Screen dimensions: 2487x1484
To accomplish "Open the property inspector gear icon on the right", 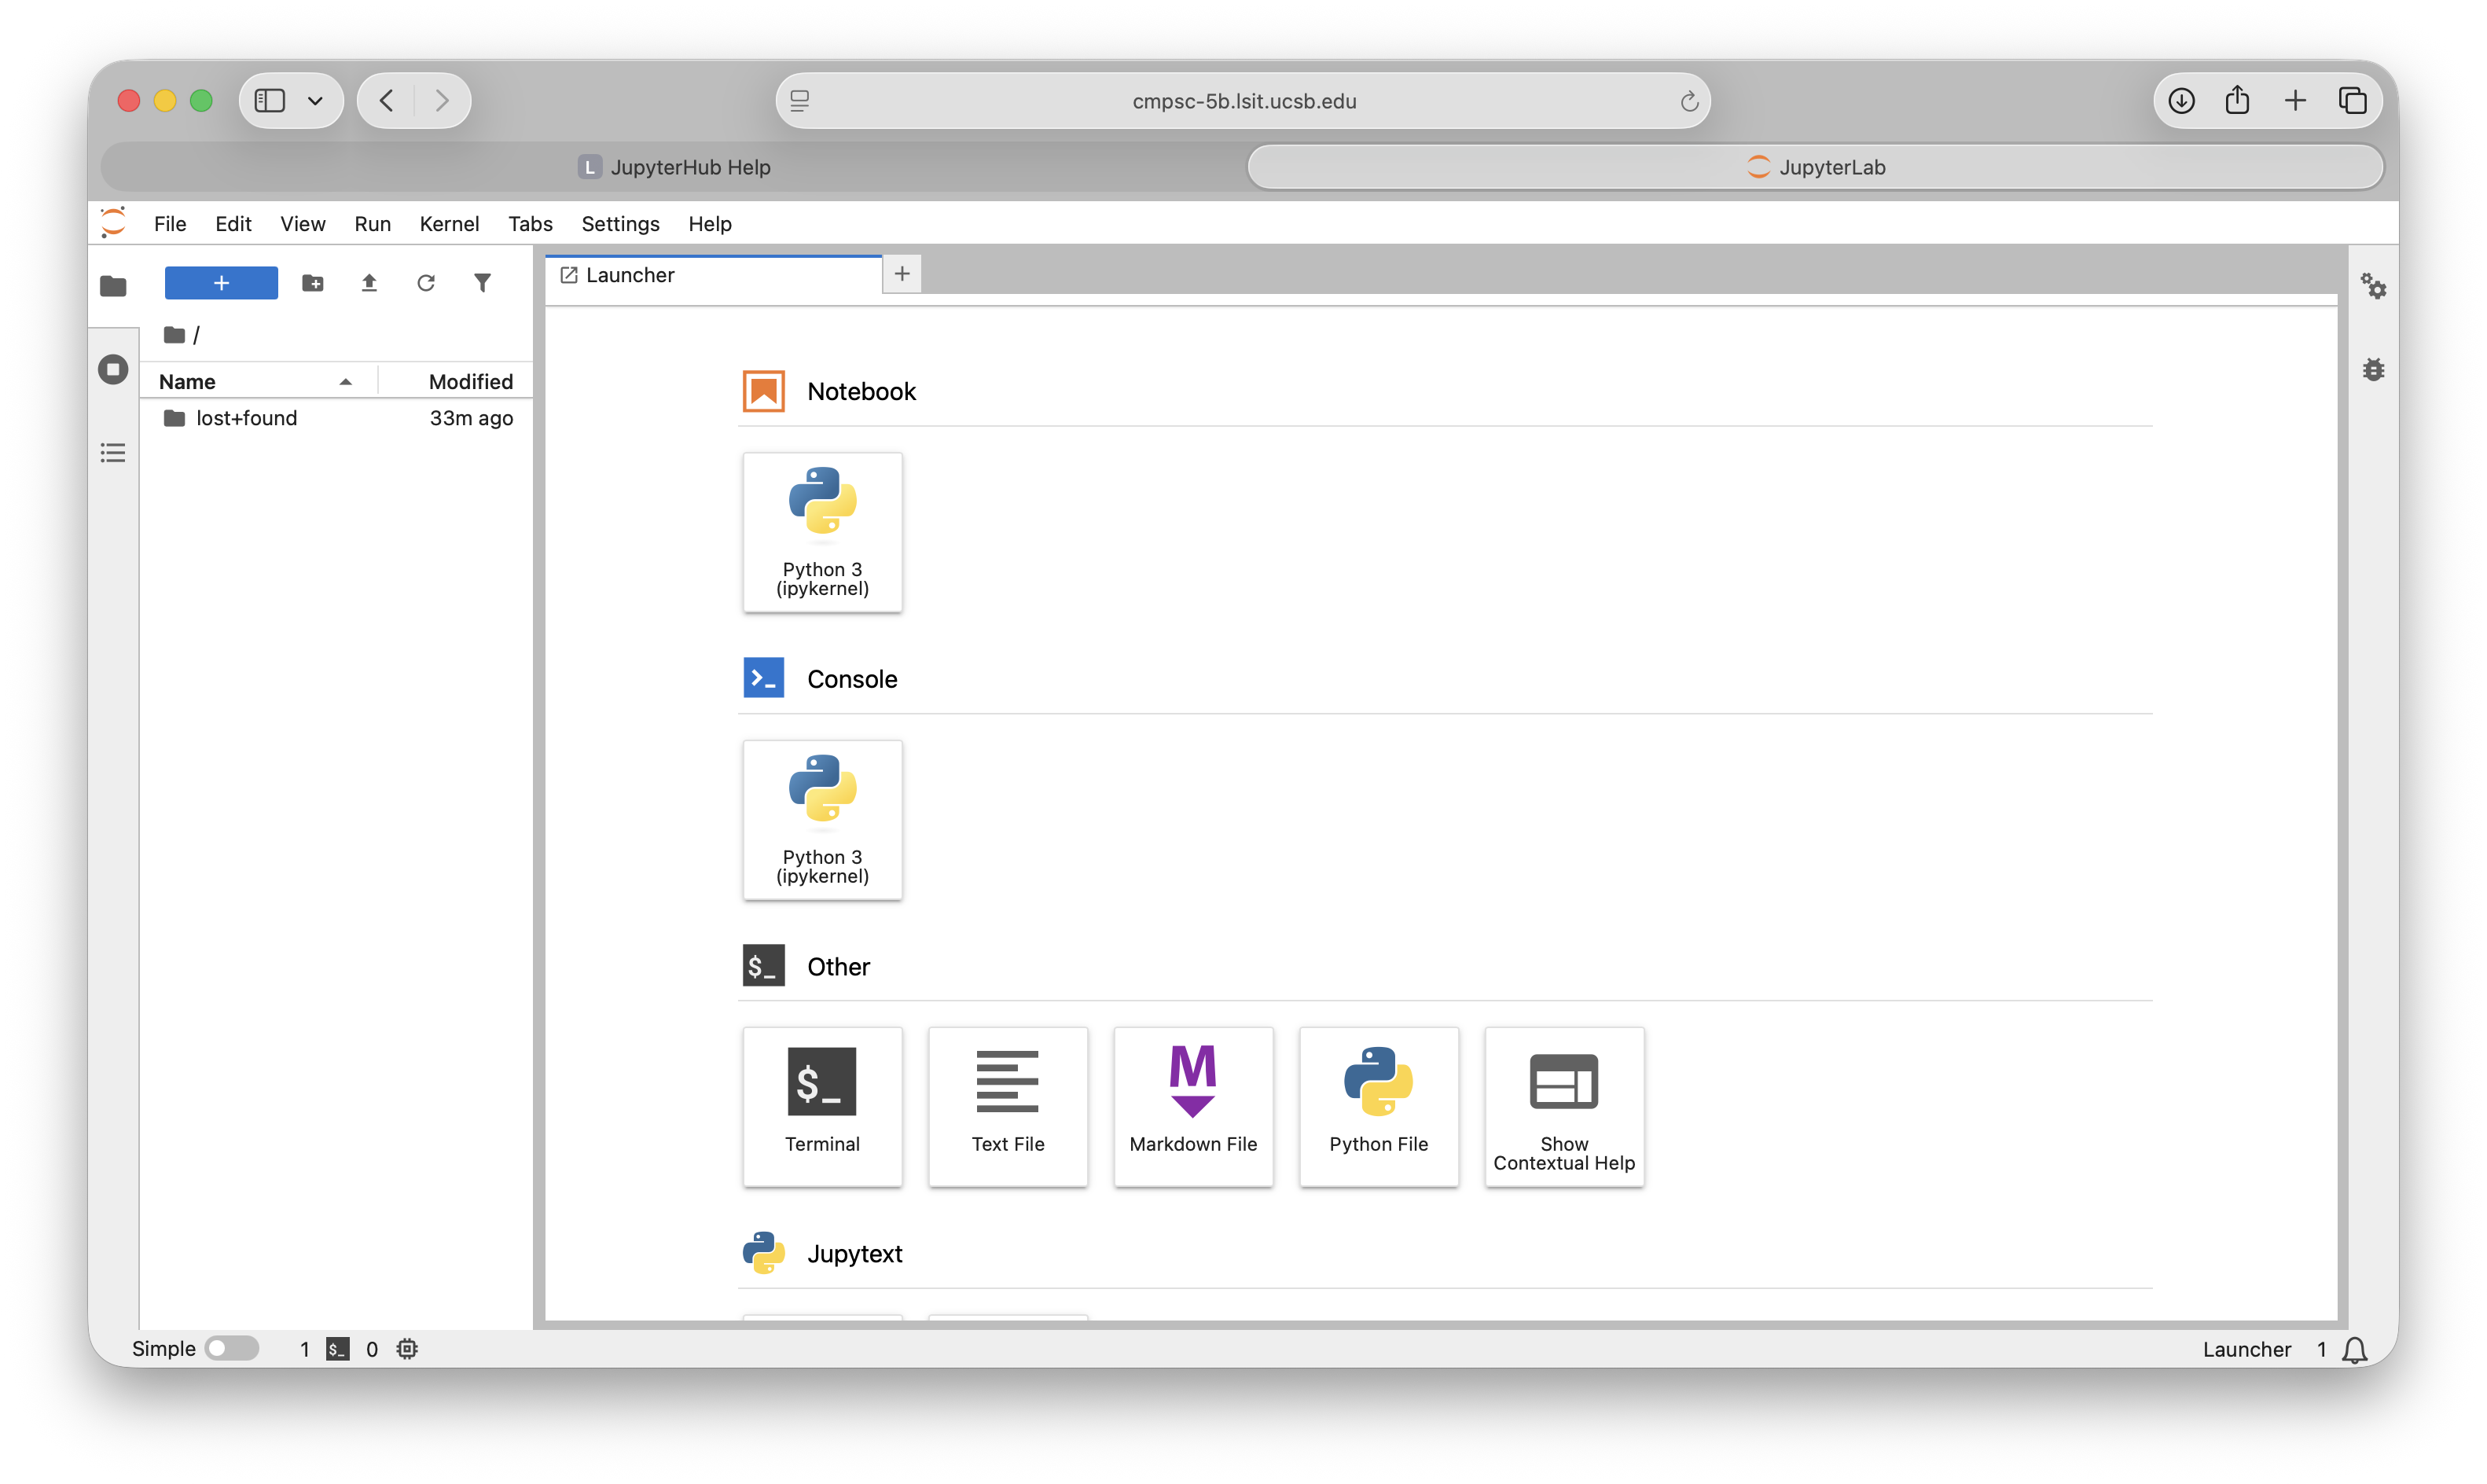I will click(2374, 287).
